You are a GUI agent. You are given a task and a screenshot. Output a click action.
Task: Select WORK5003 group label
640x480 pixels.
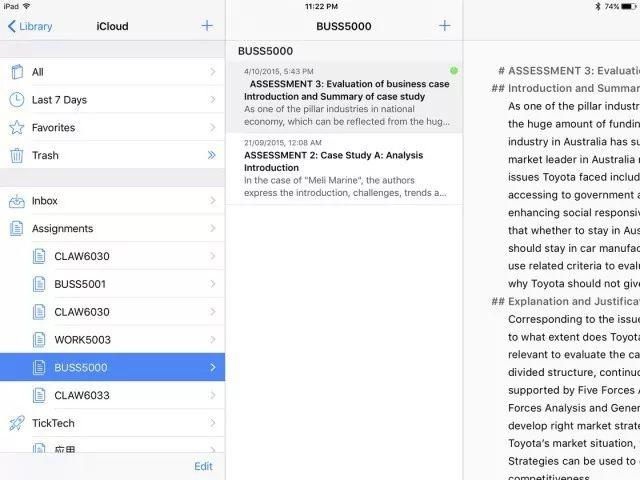point(82,340)
